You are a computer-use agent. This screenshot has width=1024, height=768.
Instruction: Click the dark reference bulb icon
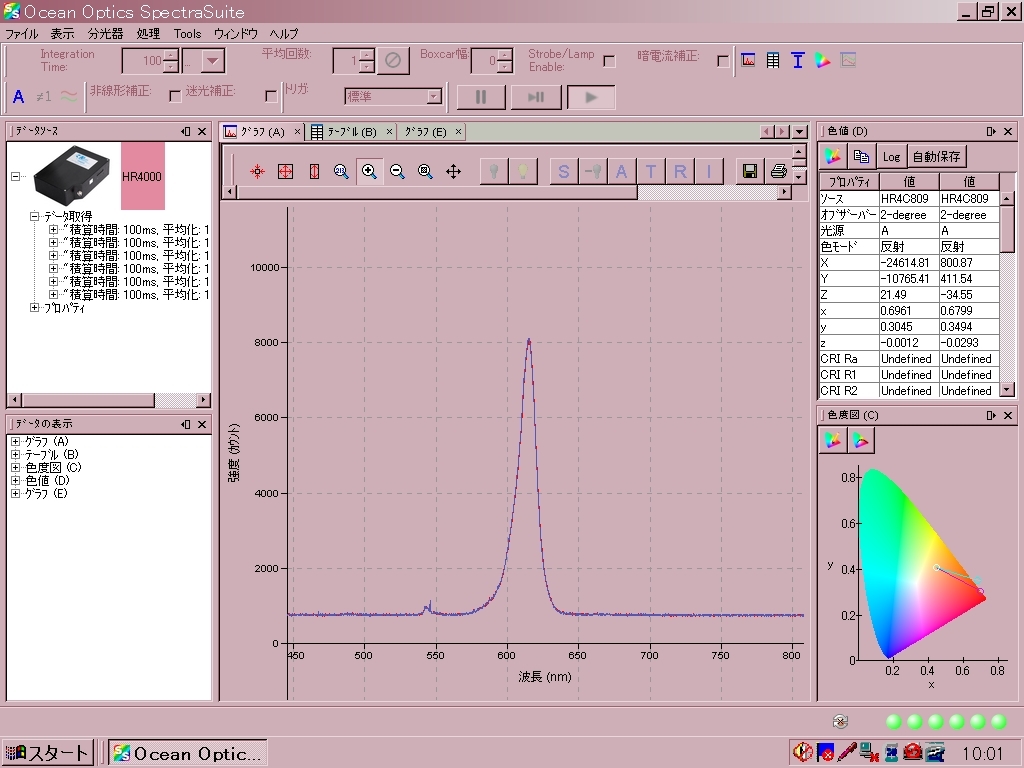[494, 171]
